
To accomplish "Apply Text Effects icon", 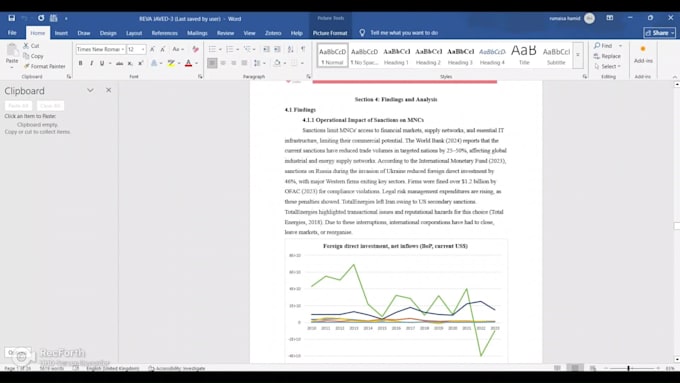I will pos(154,63).
